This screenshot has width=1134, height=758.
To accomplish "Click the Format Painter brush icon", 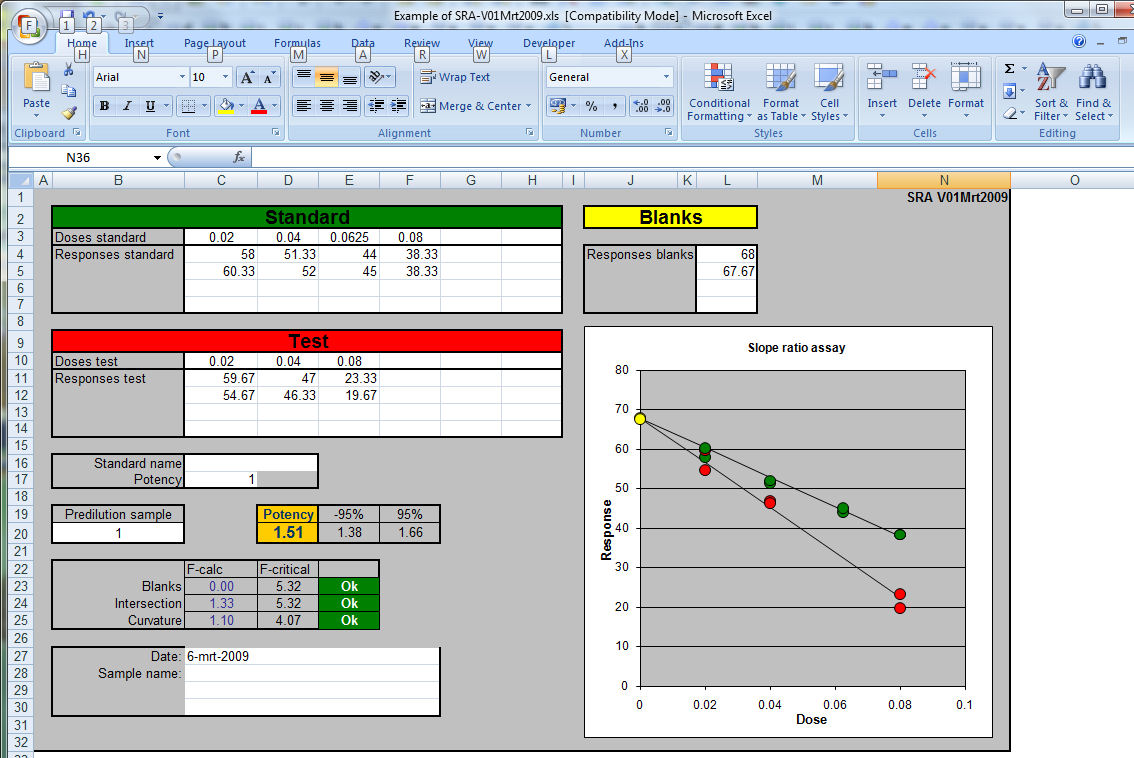I will (69, 112).
